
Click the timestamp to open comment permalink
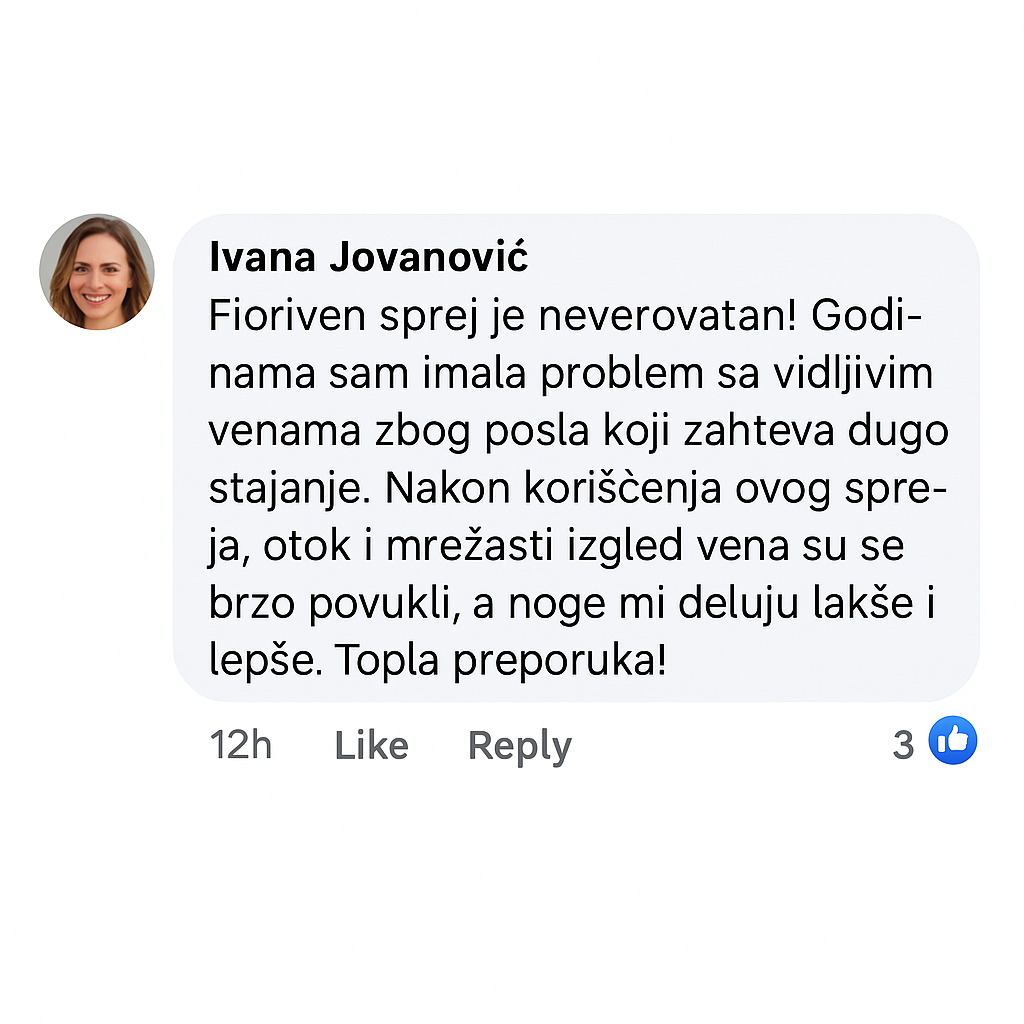pyautogui.click(x=241, y=745)
